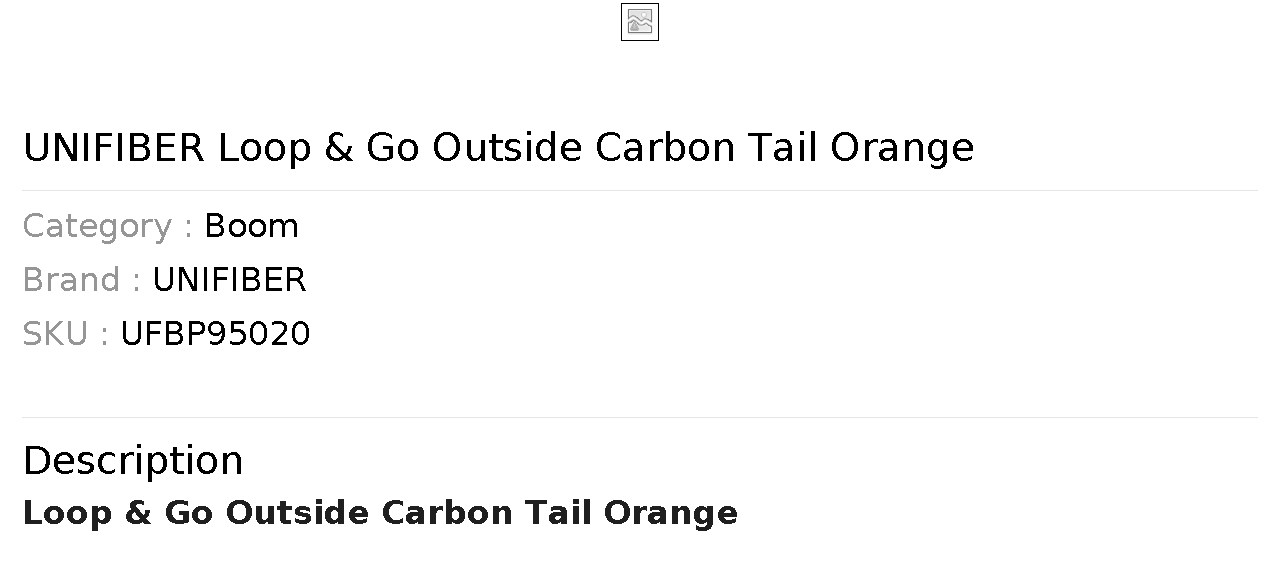Click the divider line under product title
The height and width of the screenshot is (569, 1280).
point(640,190)
